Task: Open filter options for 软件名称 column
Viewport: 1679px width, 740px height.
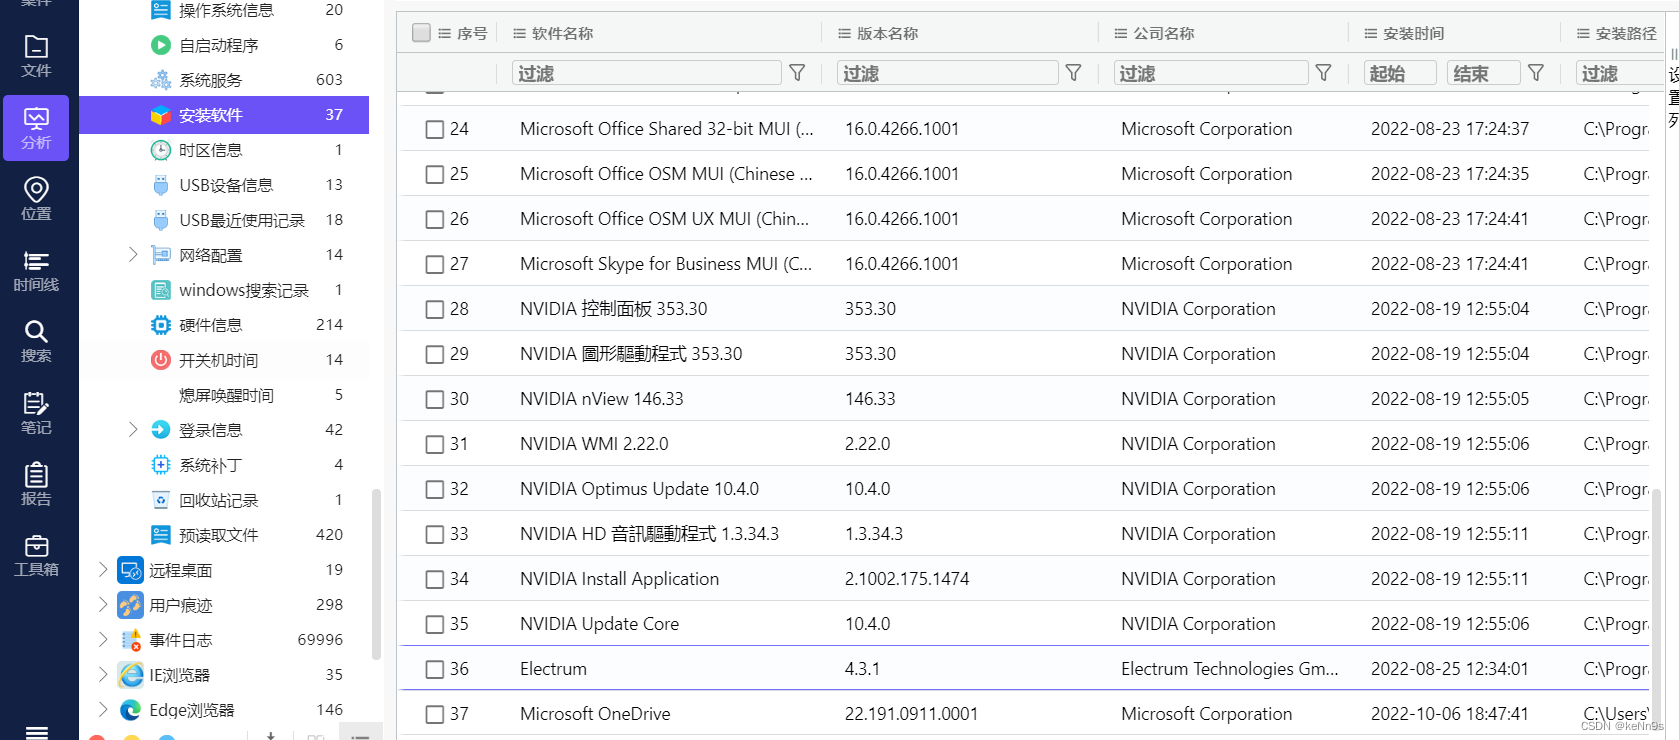Action: tap(797, 73)
